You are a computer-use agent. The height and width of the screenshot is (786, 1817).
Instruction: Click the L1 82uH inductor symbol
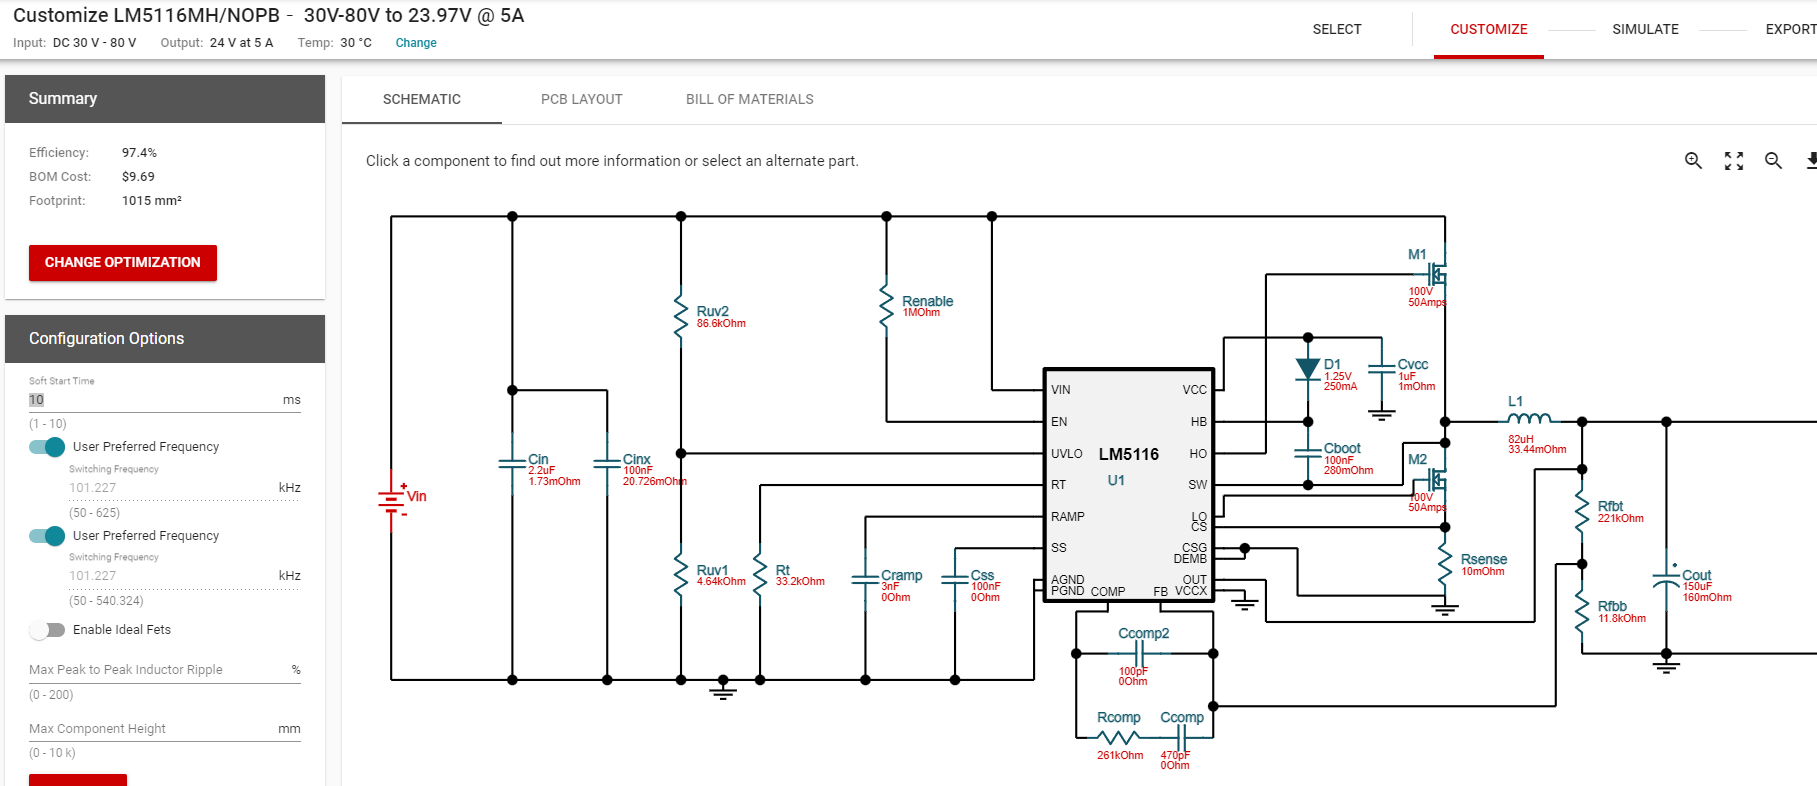[1530, 419]
